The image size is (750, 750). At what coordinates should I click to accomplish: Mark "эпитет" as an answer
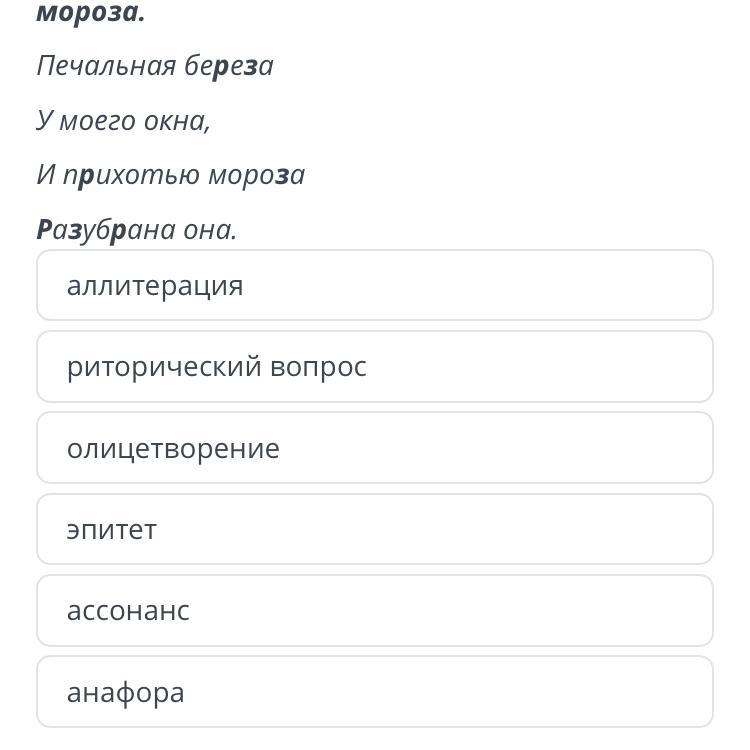click(374, 530)
